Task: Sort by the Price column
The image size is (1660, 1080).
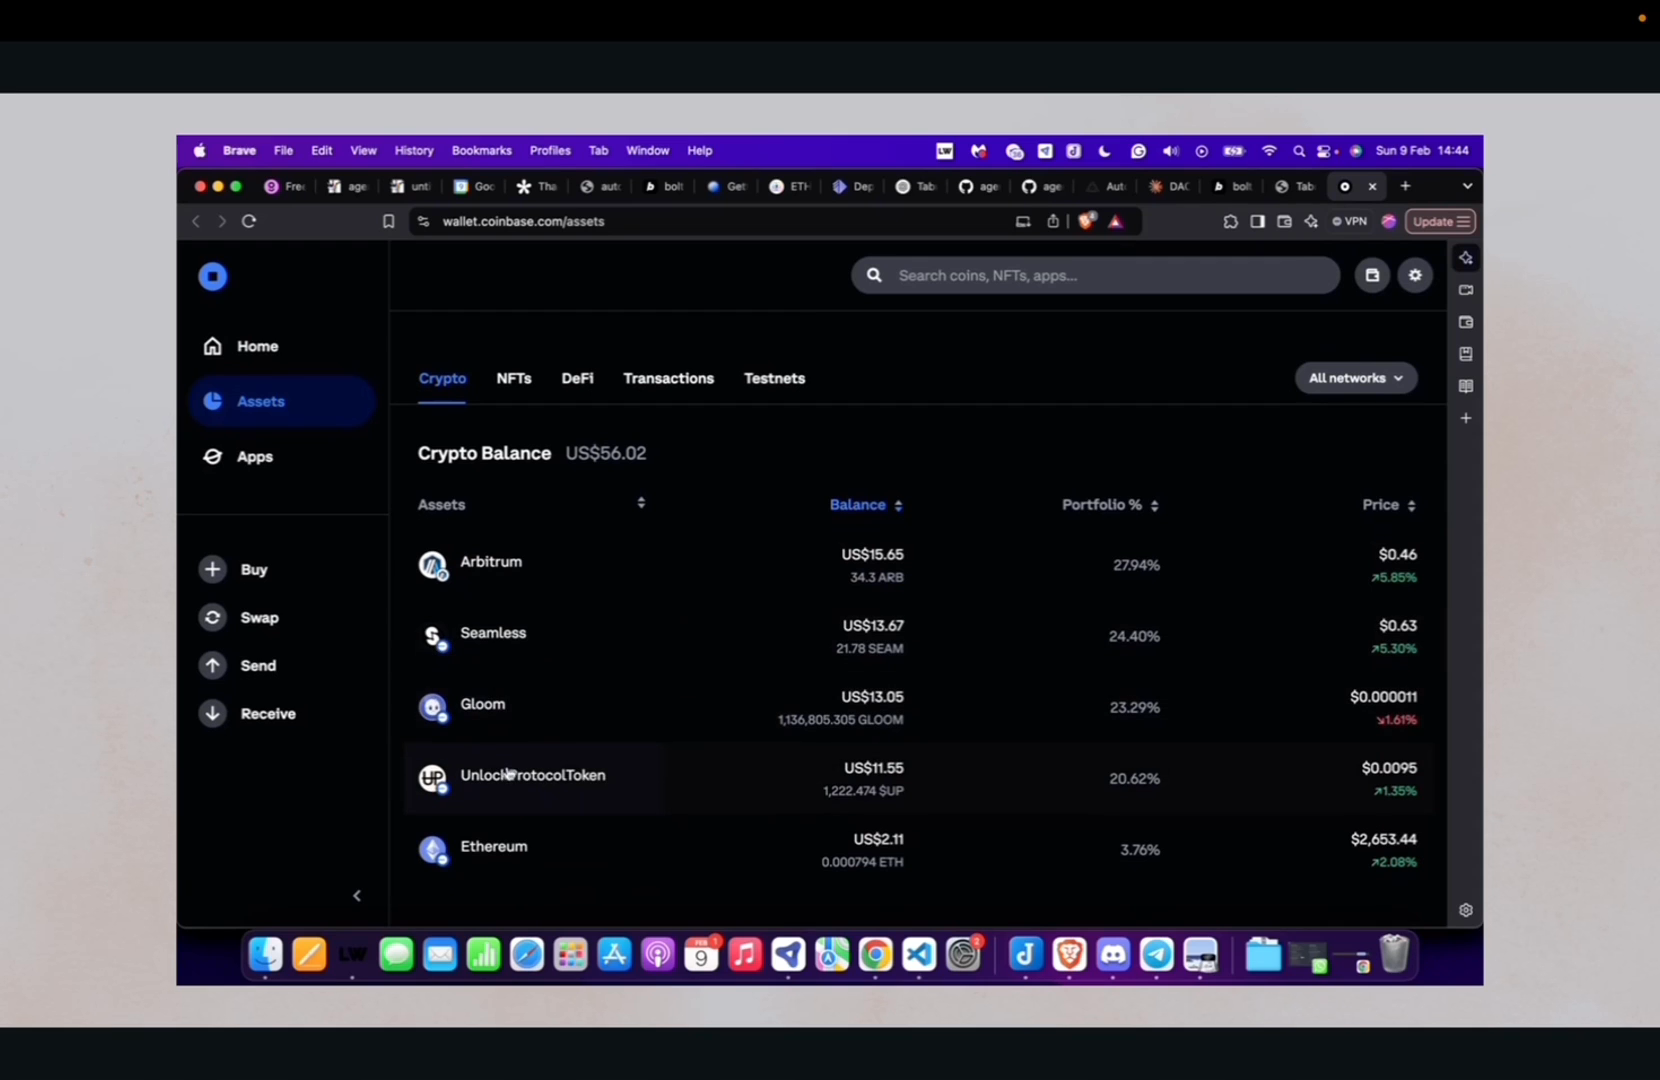Action: [1389, 505]
